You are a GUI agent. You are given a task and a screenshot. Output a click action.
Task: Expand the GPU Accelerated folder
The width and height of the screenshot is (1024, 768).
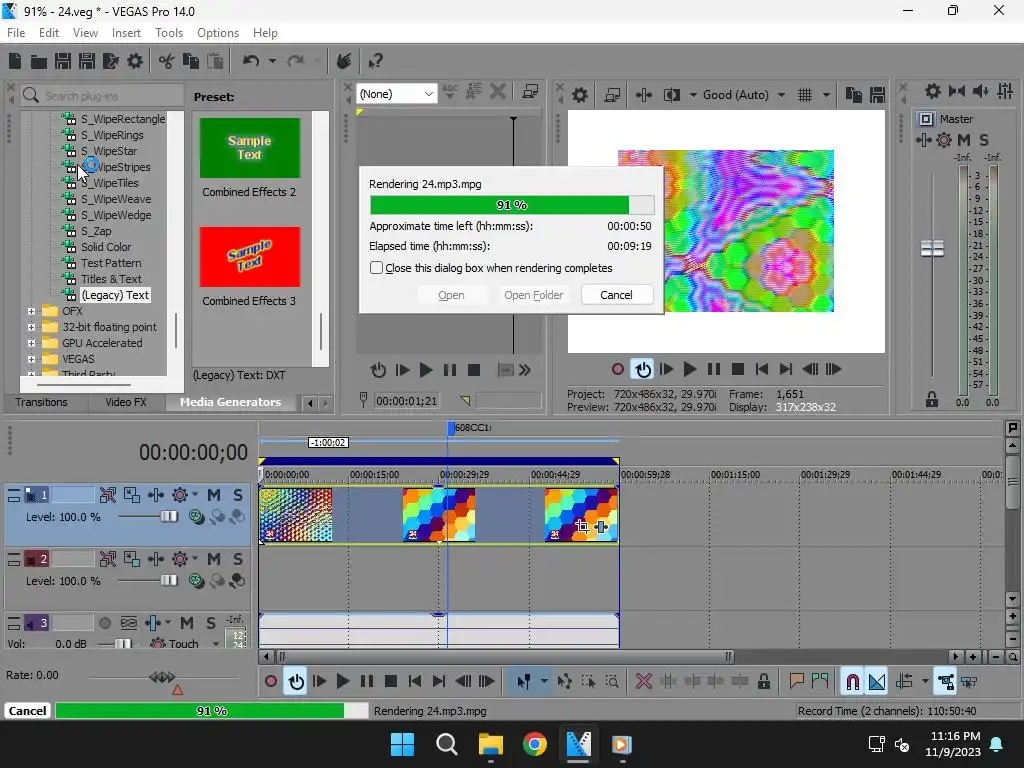click(31, 343)
